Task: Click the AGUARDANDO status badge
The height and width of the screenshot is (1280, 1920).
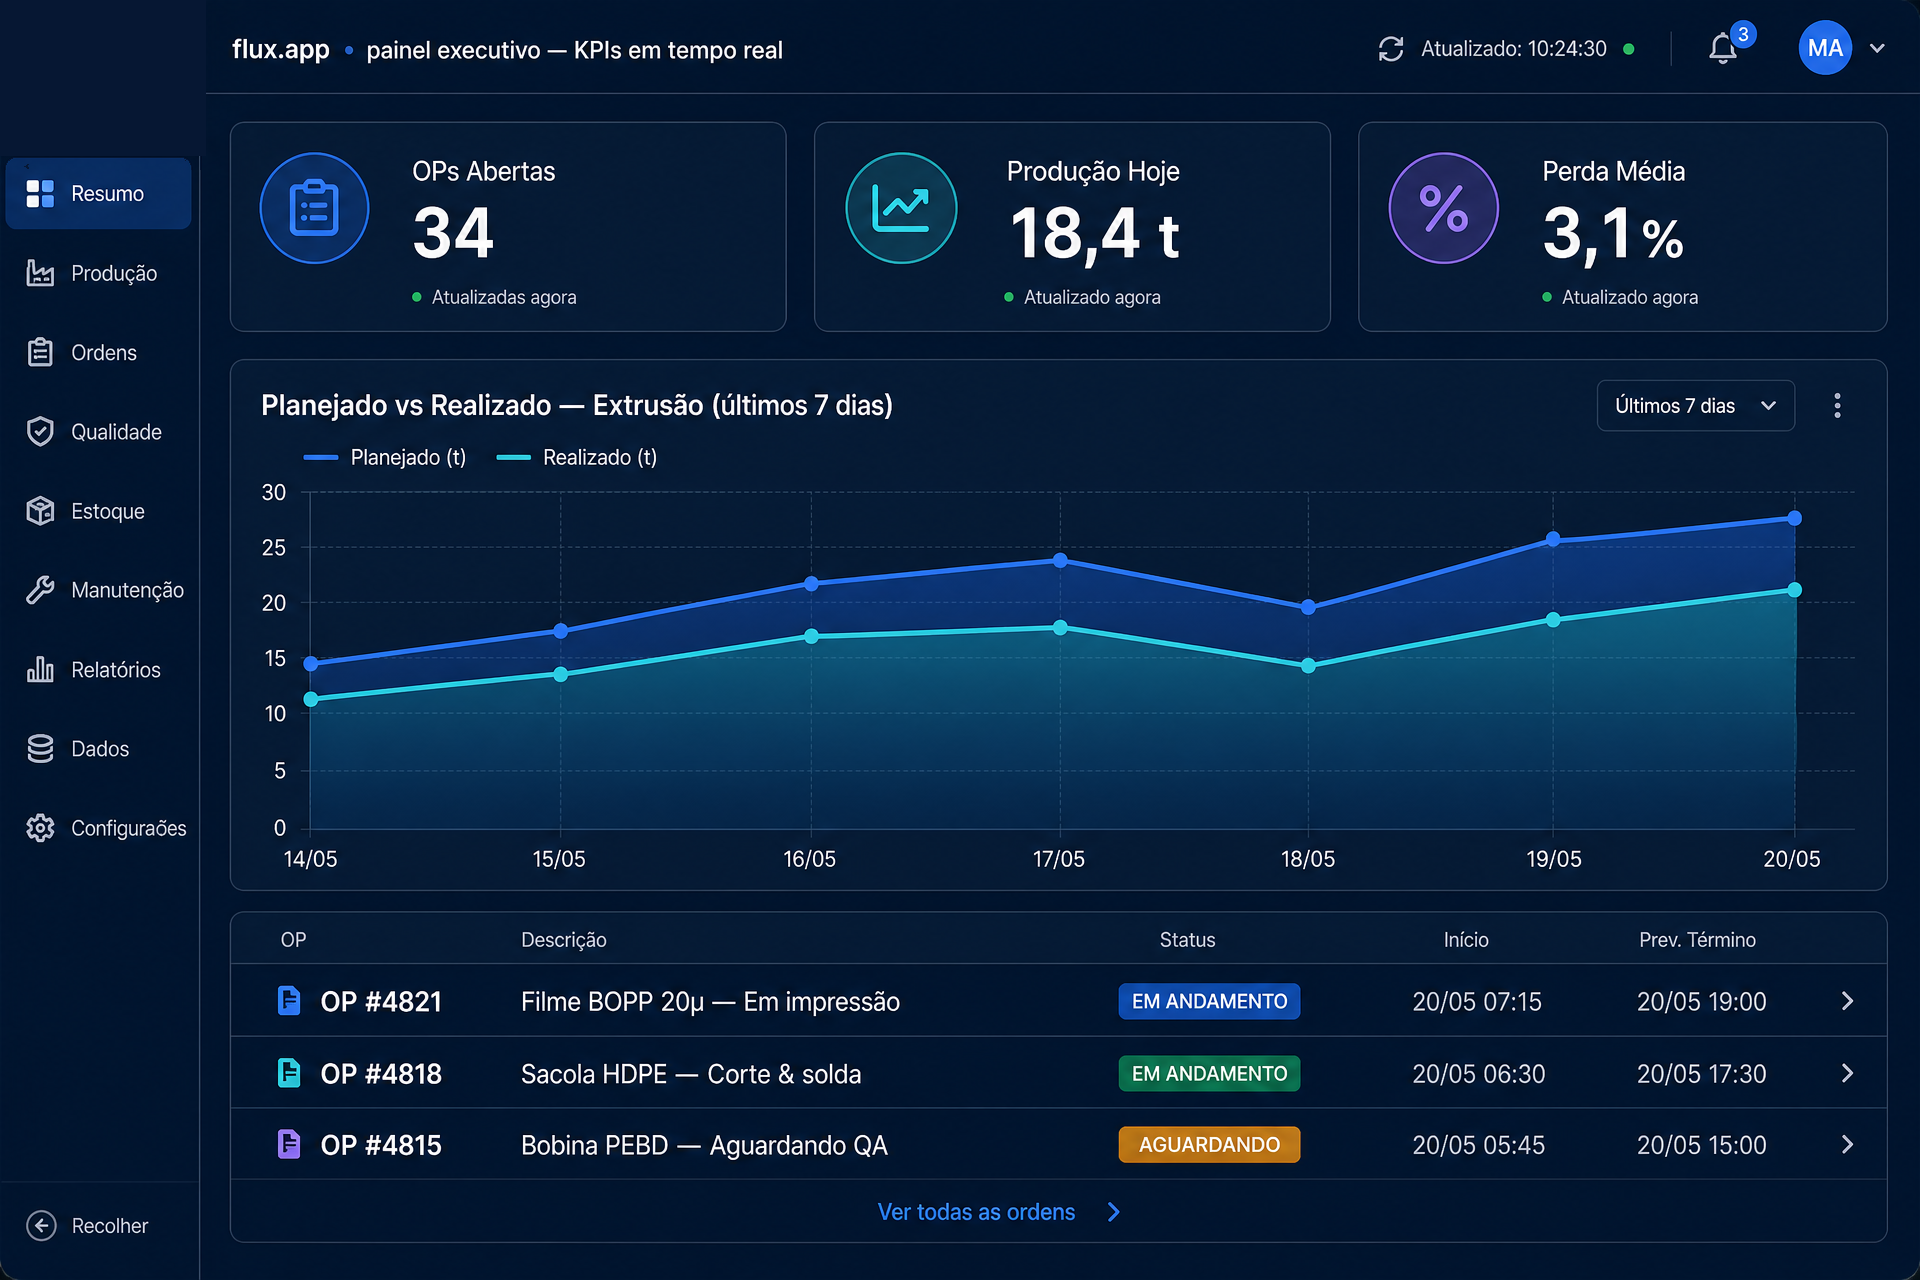Action: [x=1209, y=1145]
